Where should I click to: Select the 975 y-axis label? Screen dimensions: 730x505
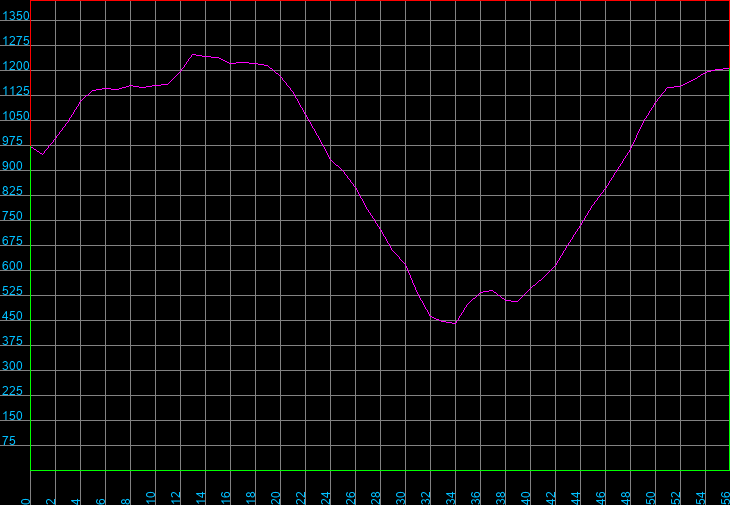(12, 141)
